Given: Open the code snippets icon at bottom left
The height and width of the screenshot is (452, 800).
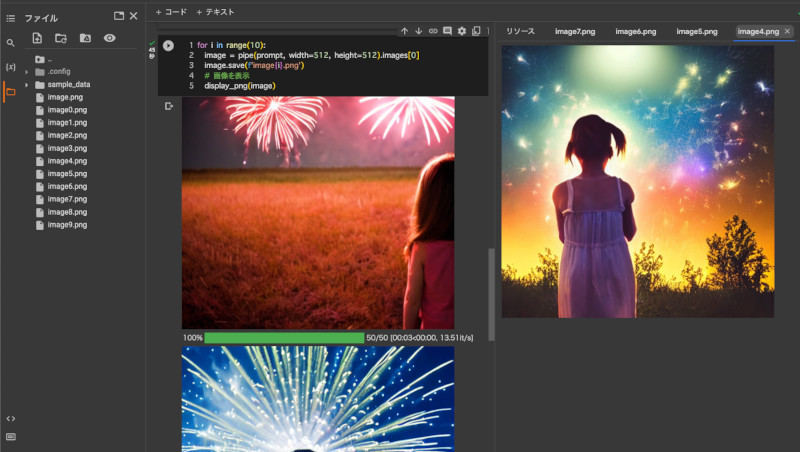Looking at the screenshot, I should (x=10, y=418).
